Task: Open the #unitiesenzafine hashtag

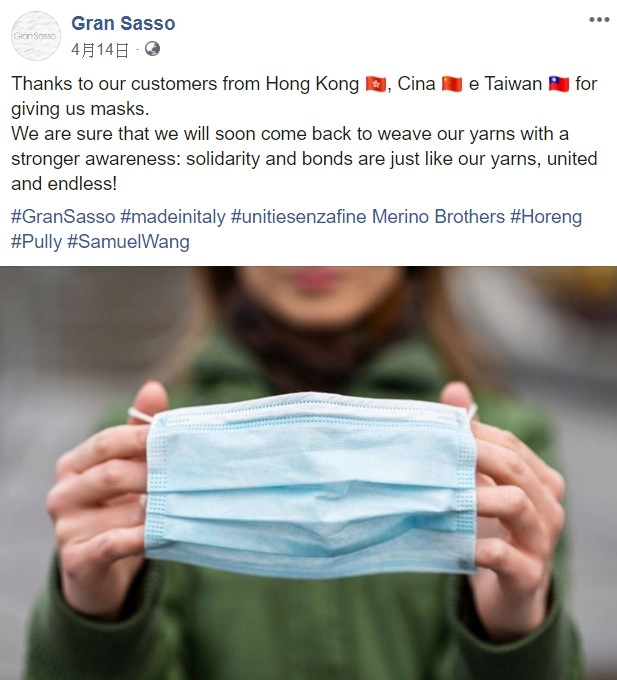Action: (299, 216)
